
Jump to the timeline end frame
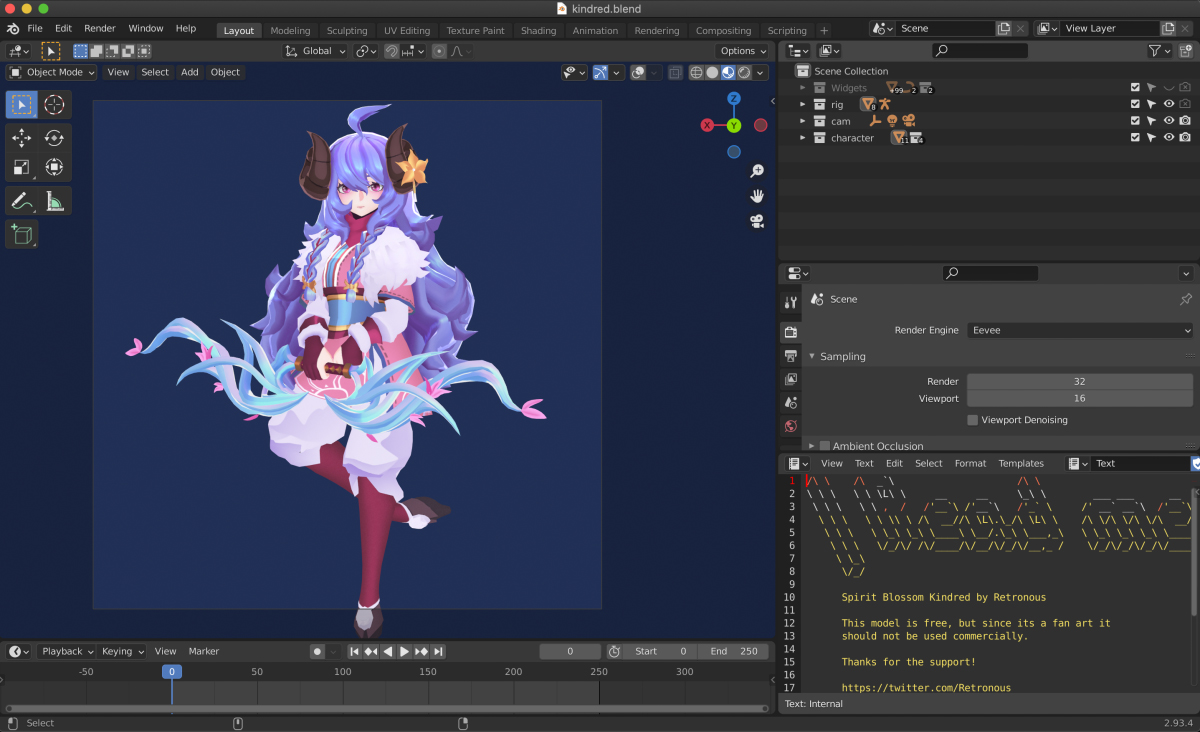click(438, 651)
